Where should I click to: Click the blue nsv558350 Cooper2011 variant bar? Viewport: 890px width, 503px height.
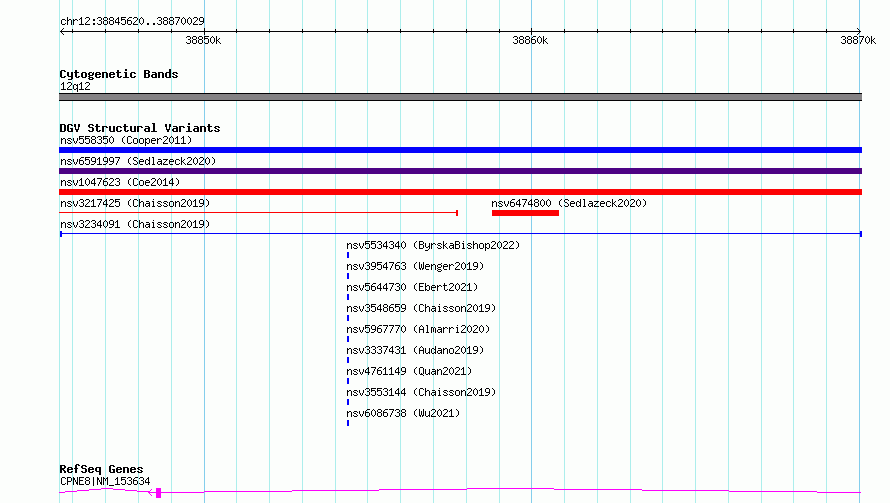460,150
